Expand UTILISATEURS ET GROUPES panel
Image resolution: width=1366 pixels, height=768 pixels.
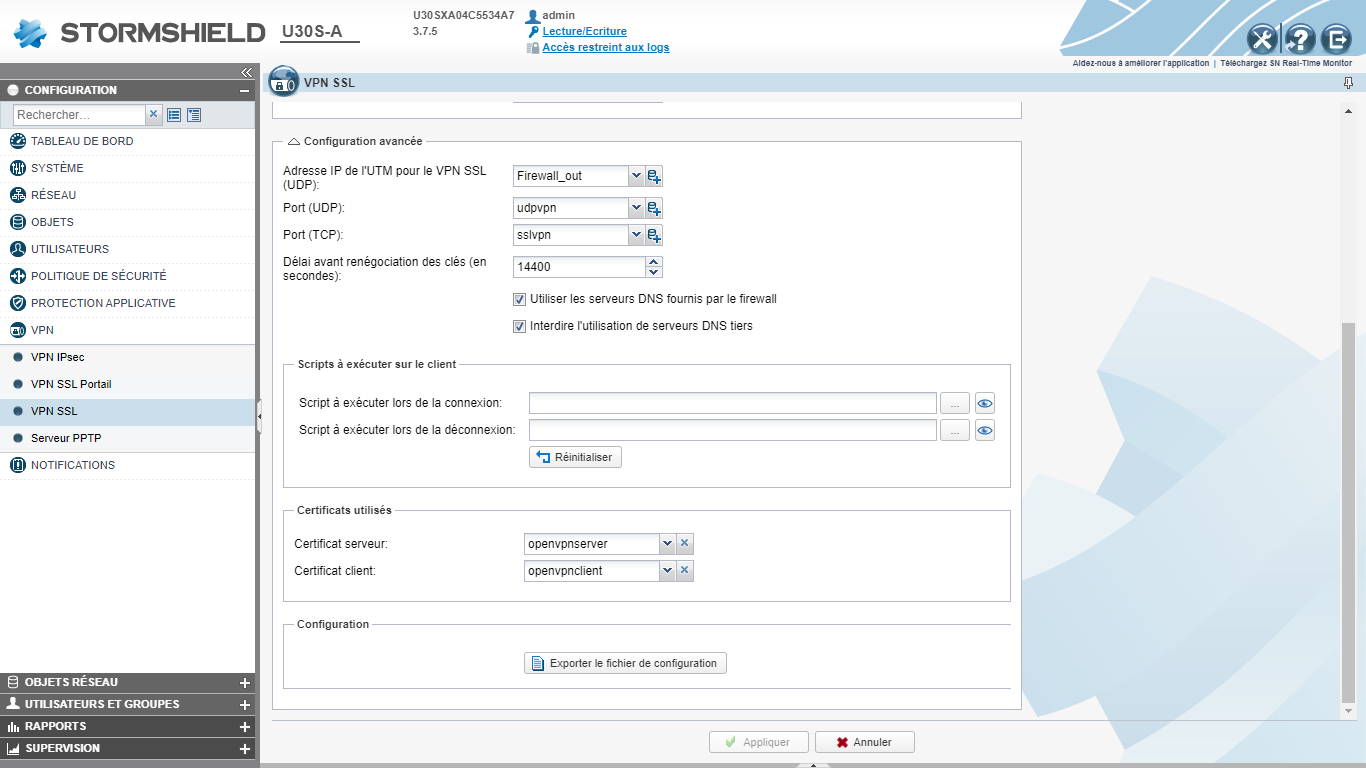coord(245,705)
